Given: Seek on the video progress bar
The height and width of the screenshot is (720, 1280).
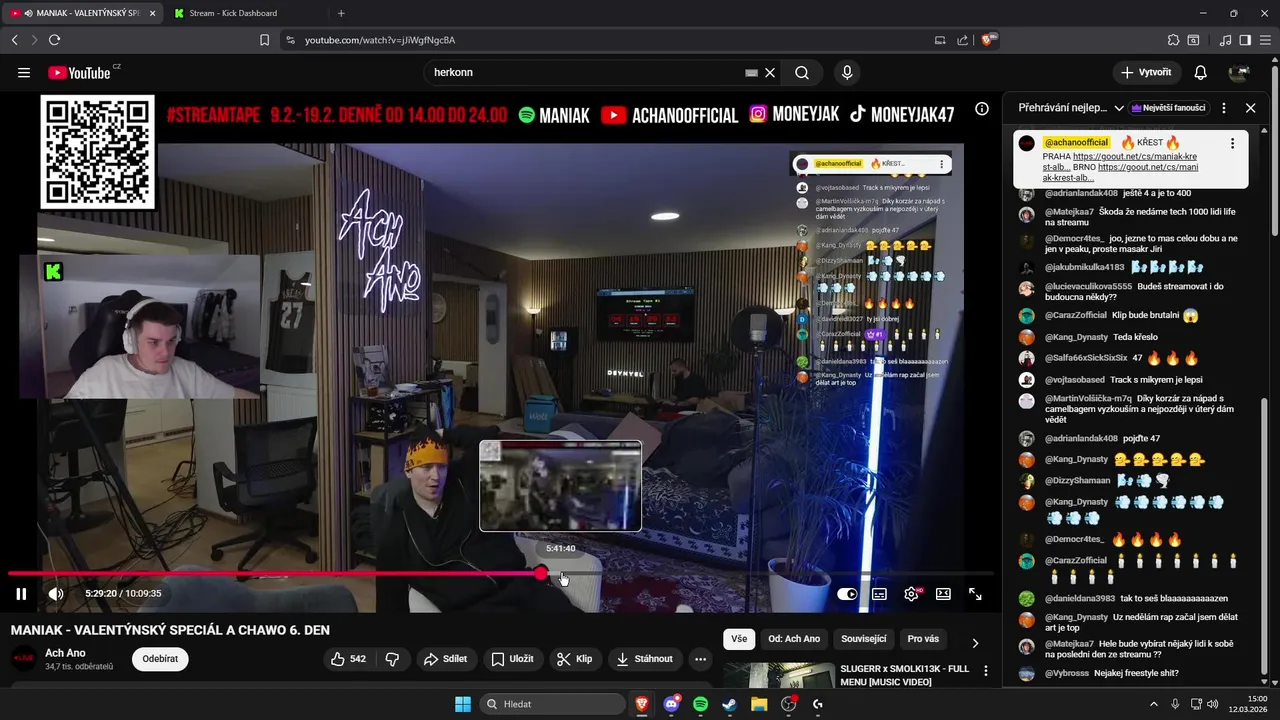Looking at the screenshot, I should click(500, 574).
